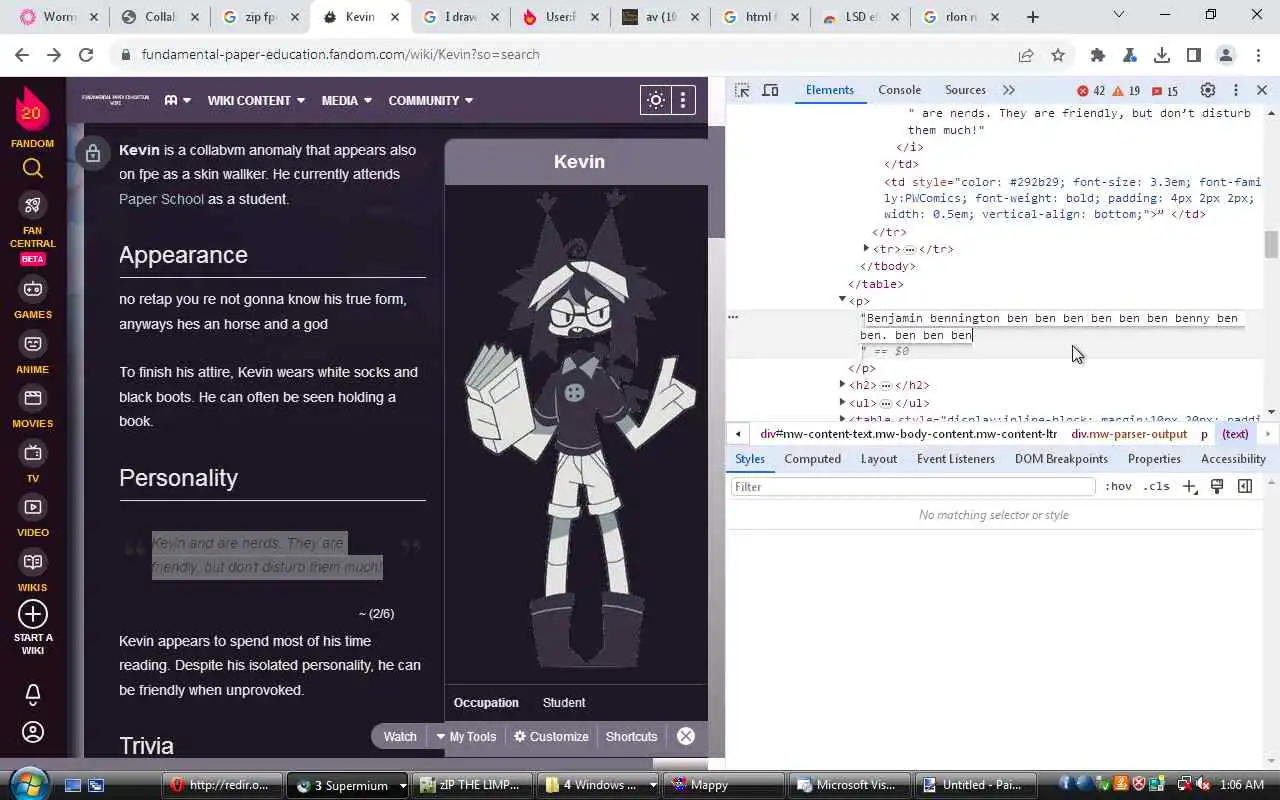This screenshot has width=1280, height=800.
Task: Toggle .cls element classes panel
Action: pos(1157,487)
